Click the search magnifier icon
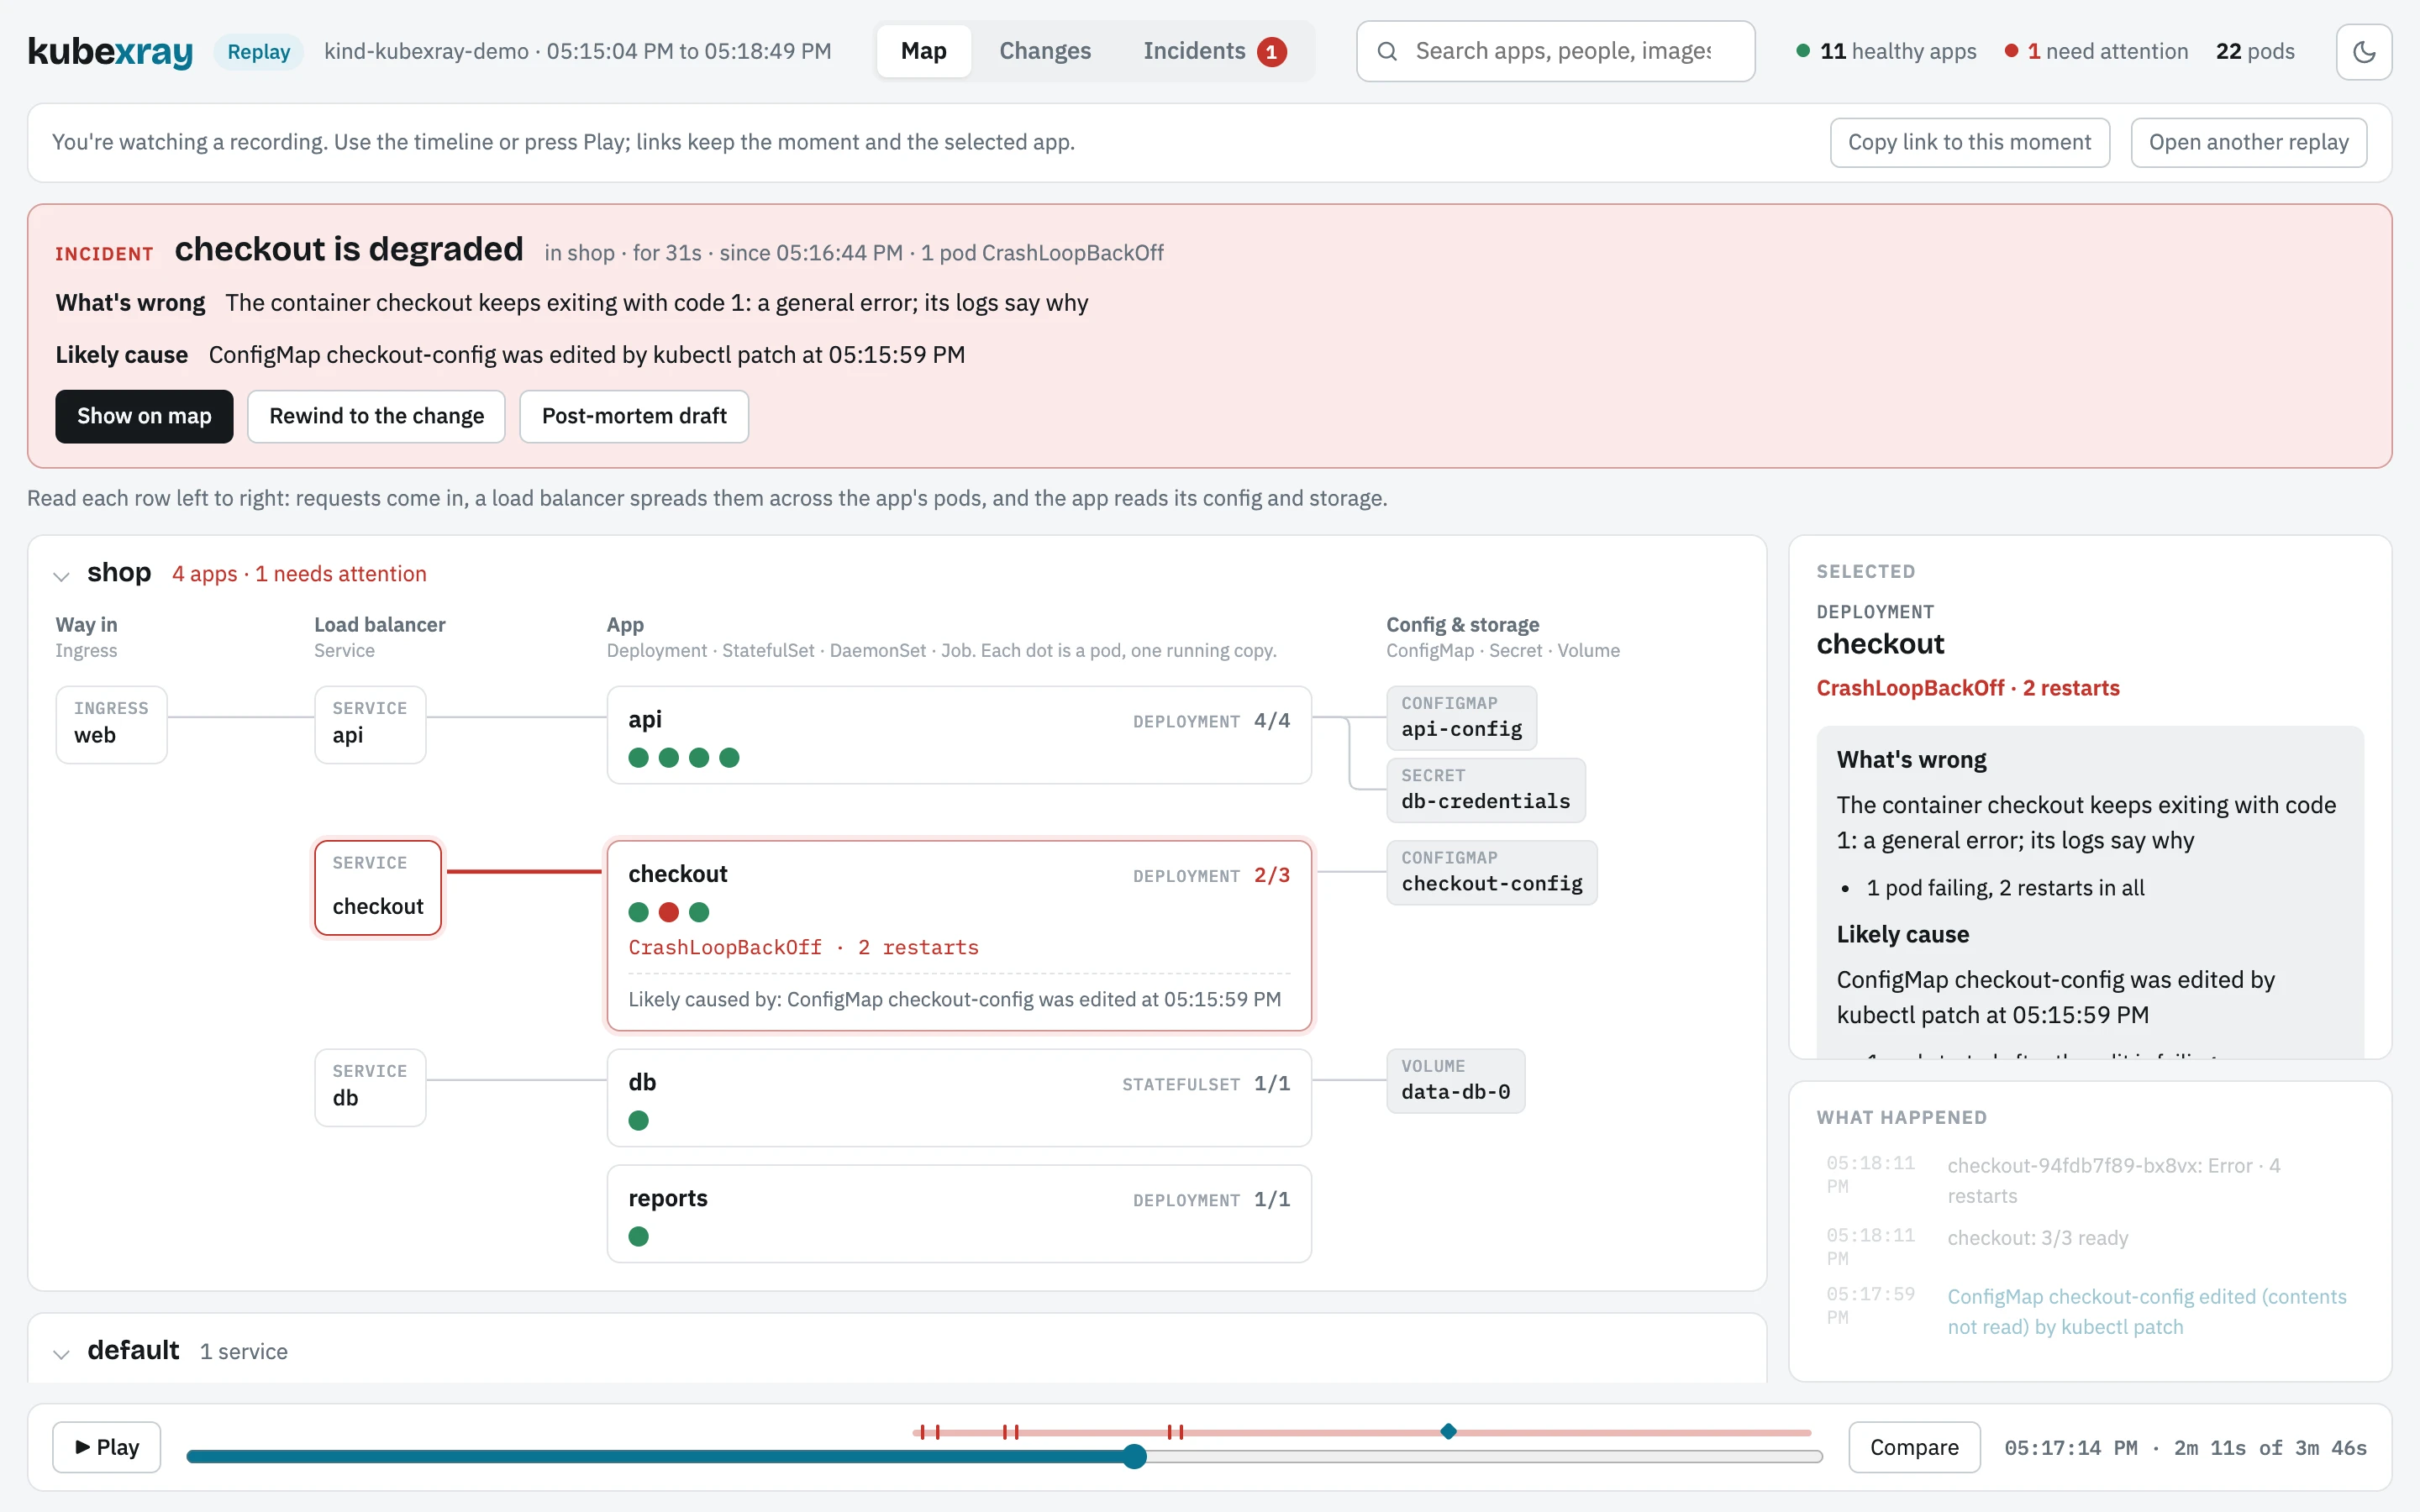This screenshot has height=1512, width=2420. click(x=1387, y=51)
